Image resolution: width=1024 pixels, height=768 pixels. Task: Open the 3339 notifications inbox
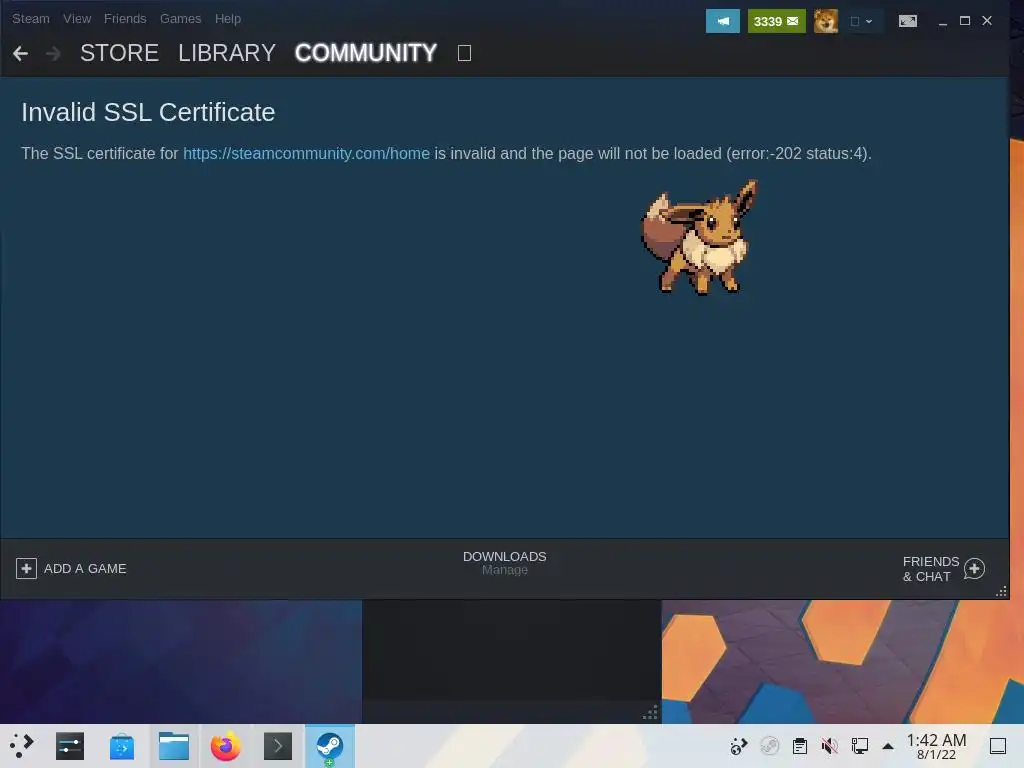point(776,21)
